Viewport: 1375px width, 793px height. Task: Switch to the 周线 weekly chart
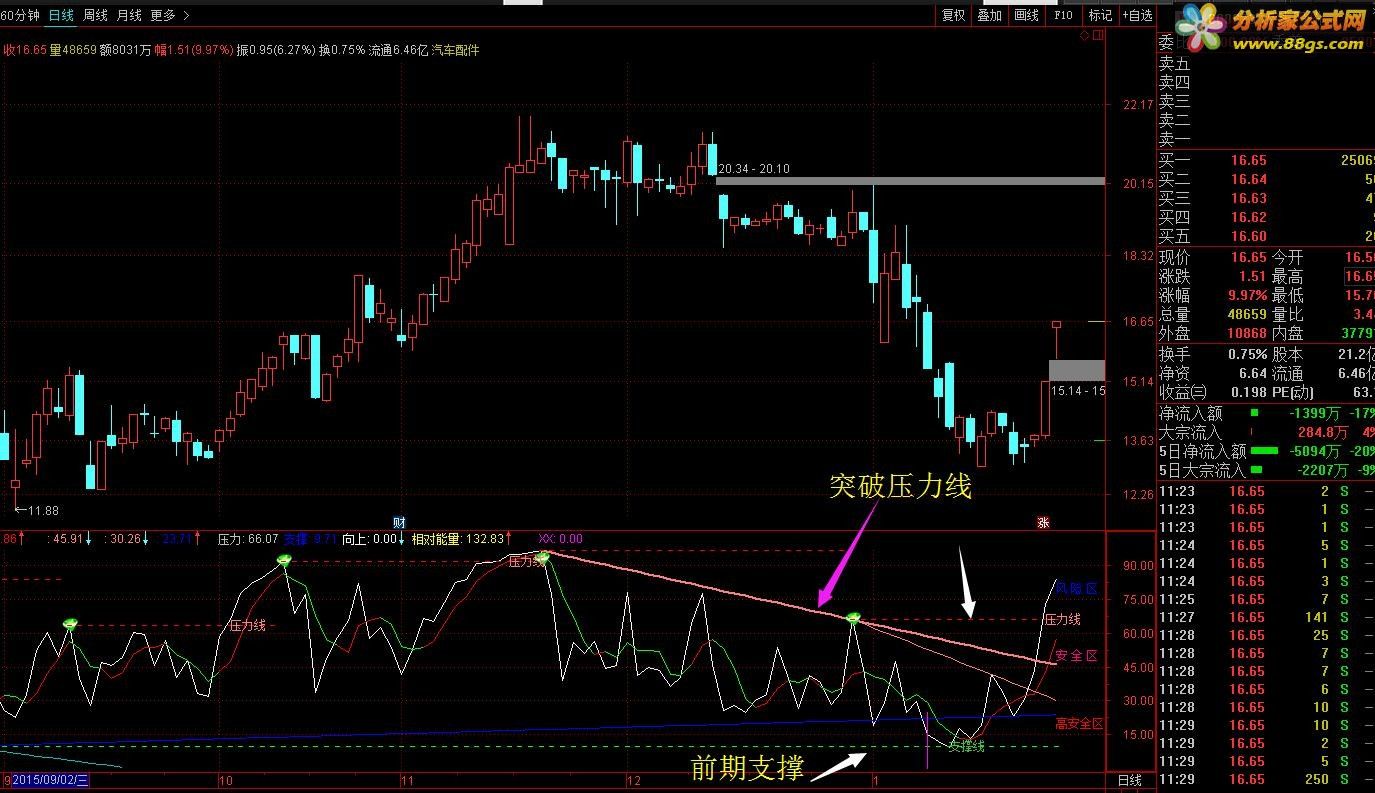pos(95,15)
